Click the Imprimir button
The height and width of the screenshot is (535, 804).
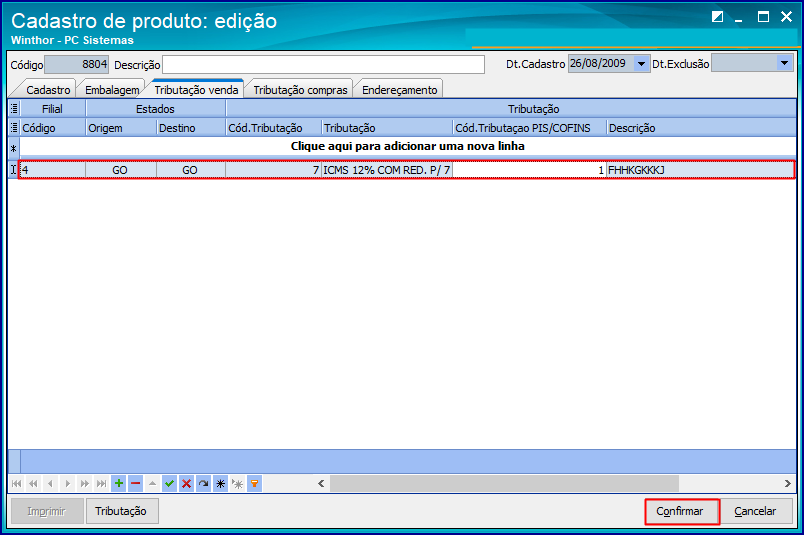(x=47, y=511)
